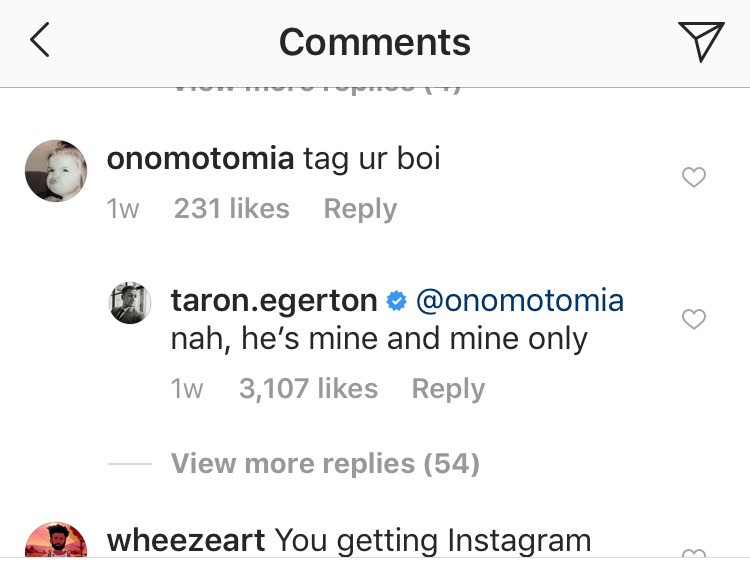Open the wheezeart username link

[x=186, y=541]
